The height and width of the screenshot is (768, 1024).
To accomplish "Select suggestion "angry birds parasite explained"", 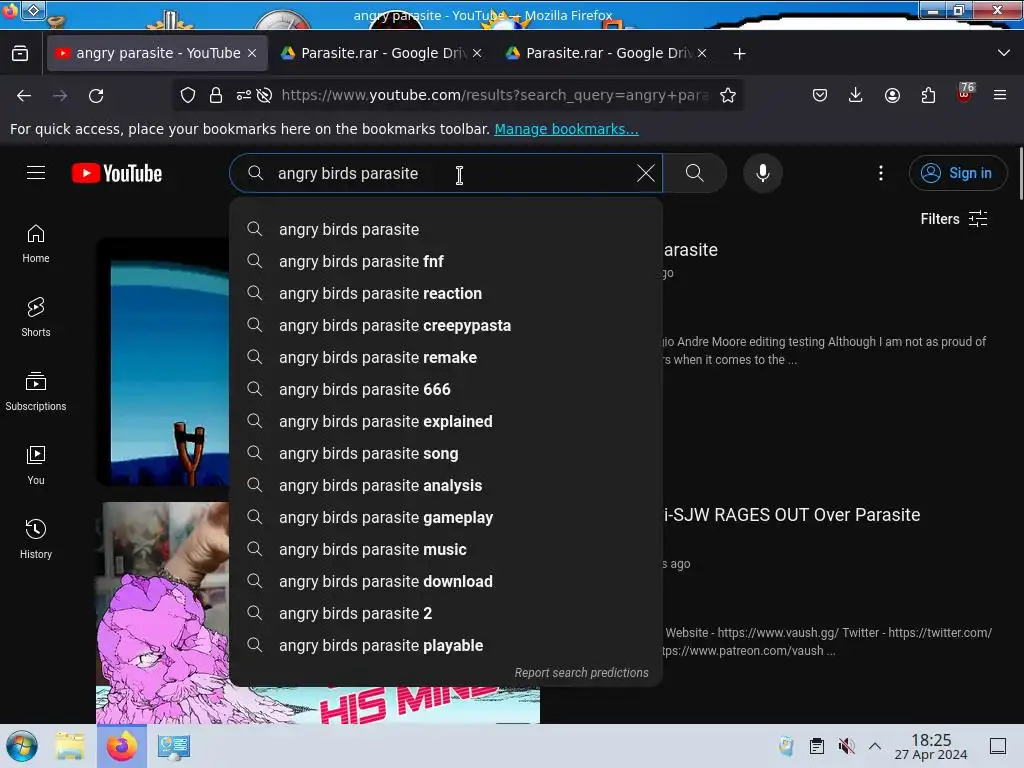I will click(446, 421).
